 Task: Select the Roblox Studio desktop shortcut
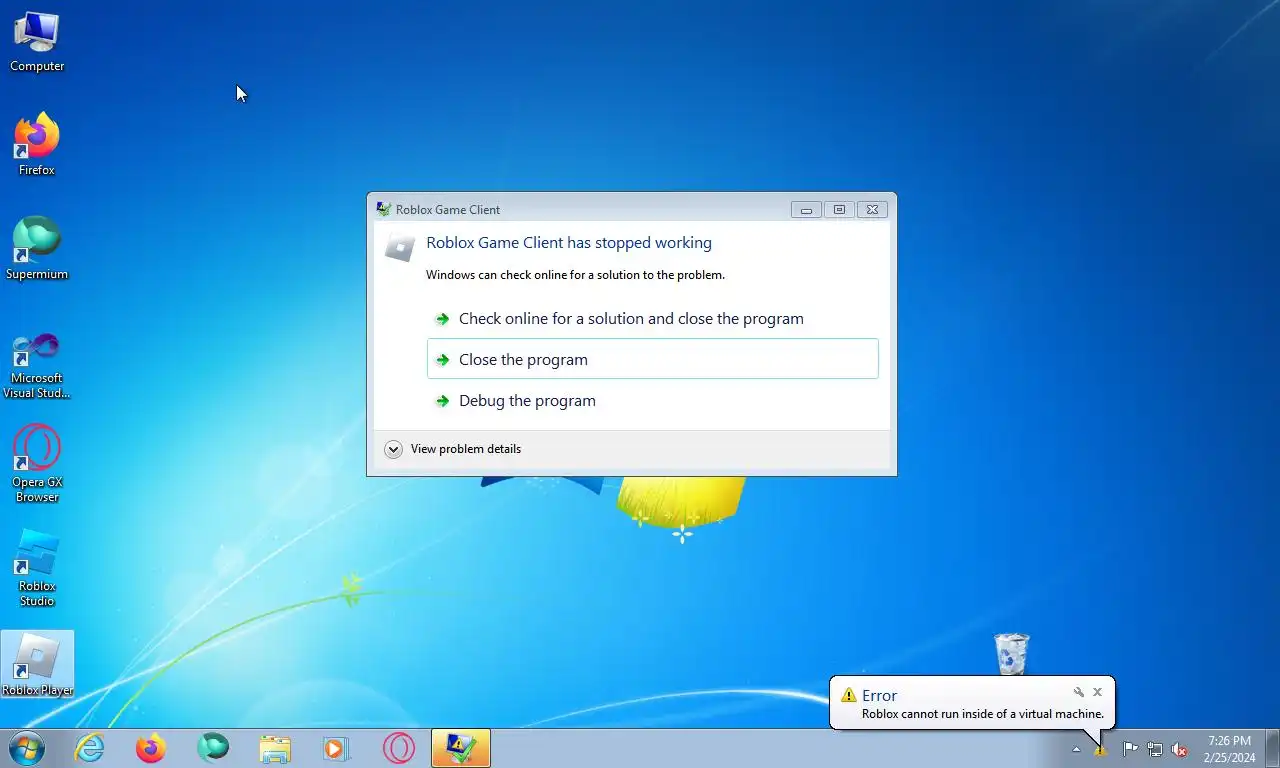(37, 568)
